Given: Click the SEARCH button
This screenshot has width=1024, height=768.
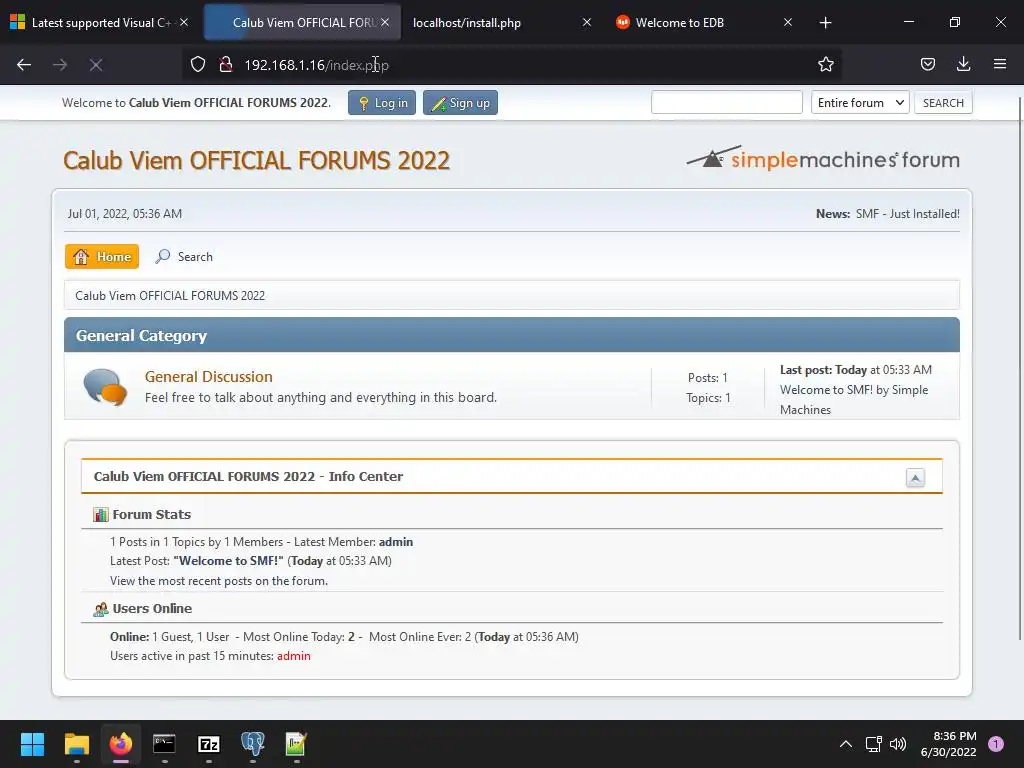Looking at the screenshot, I should pos(943,103).
